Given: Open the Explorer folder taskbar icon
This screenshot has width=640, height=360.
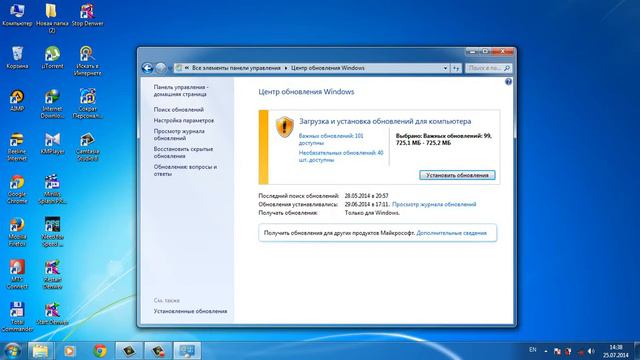Looking at the screenshot, I should click(x=40, y=351).
